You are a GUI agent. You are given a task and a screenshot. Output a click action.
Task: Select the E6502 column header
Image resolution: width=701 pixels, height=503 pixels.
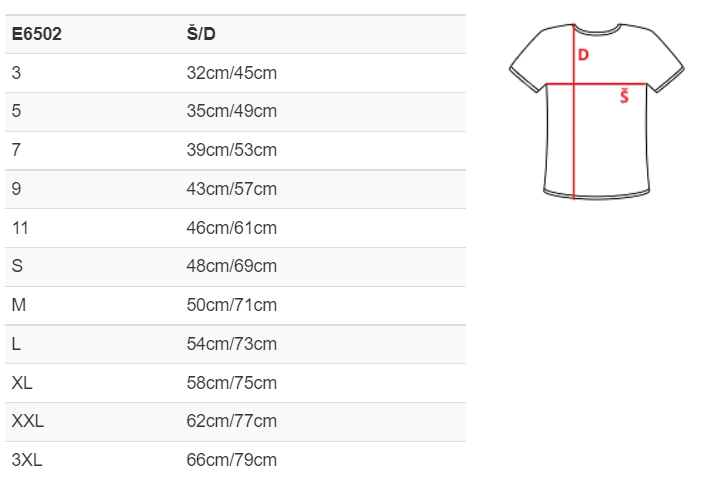click(37, 34)
